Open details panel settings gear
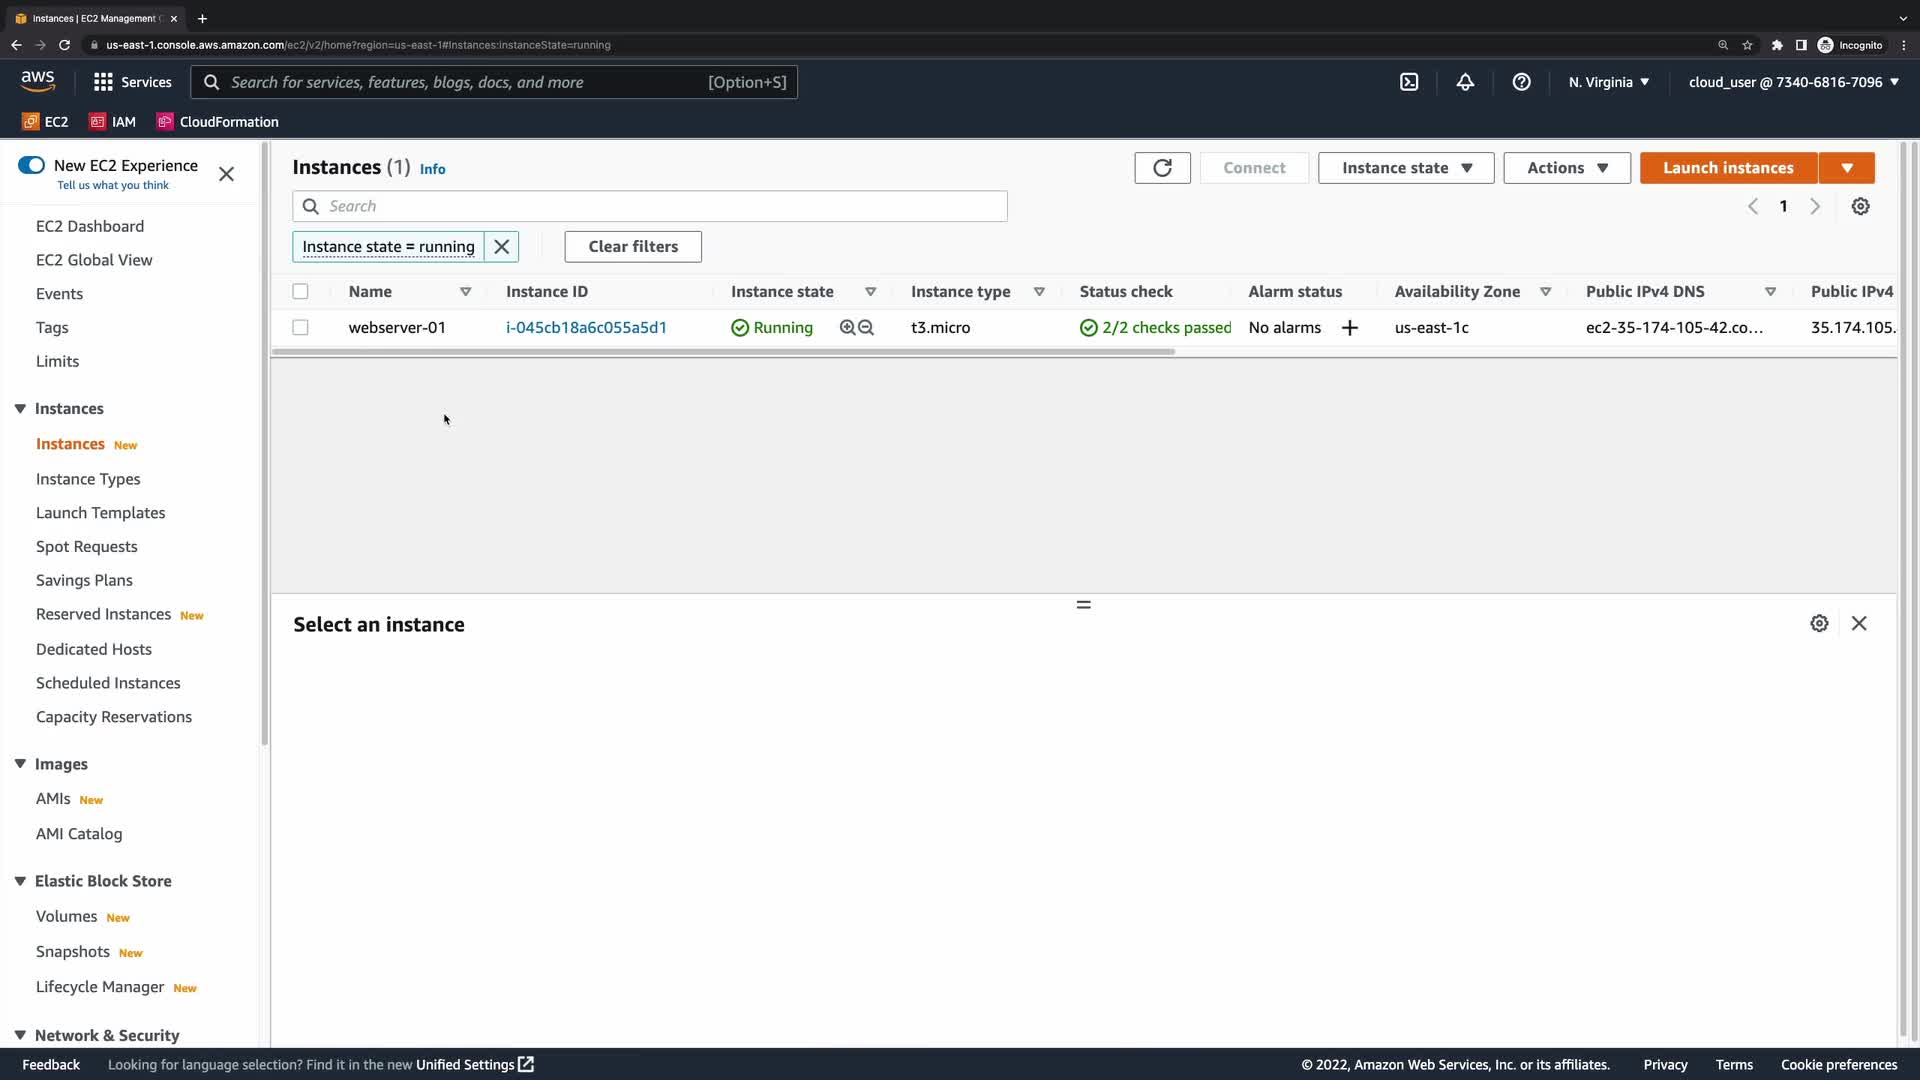 1819,624
